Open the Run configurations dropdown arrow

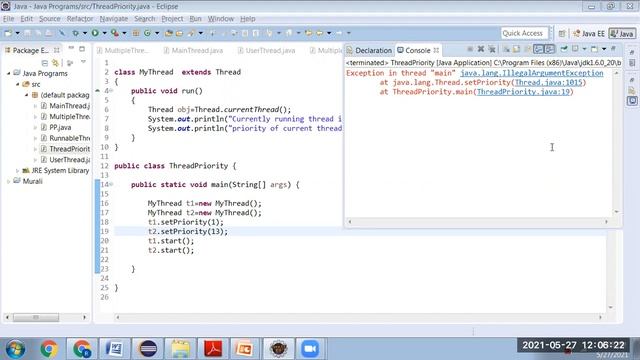coord(104,33)
